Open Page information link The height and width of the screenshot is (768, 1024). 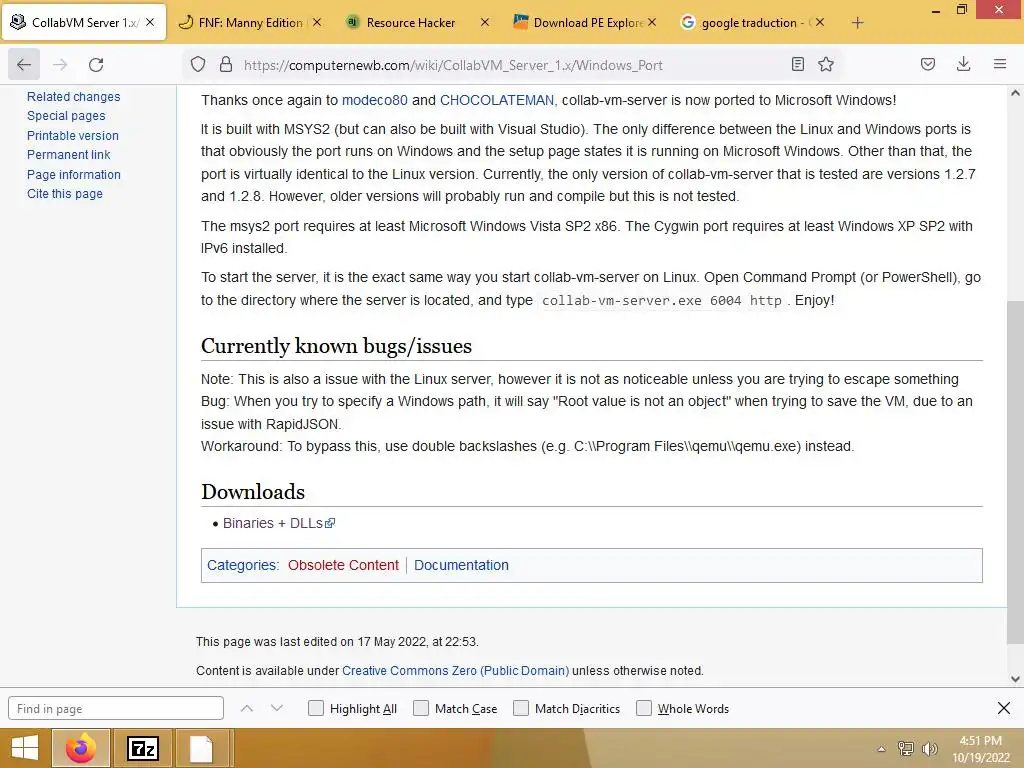pos(74,174)
